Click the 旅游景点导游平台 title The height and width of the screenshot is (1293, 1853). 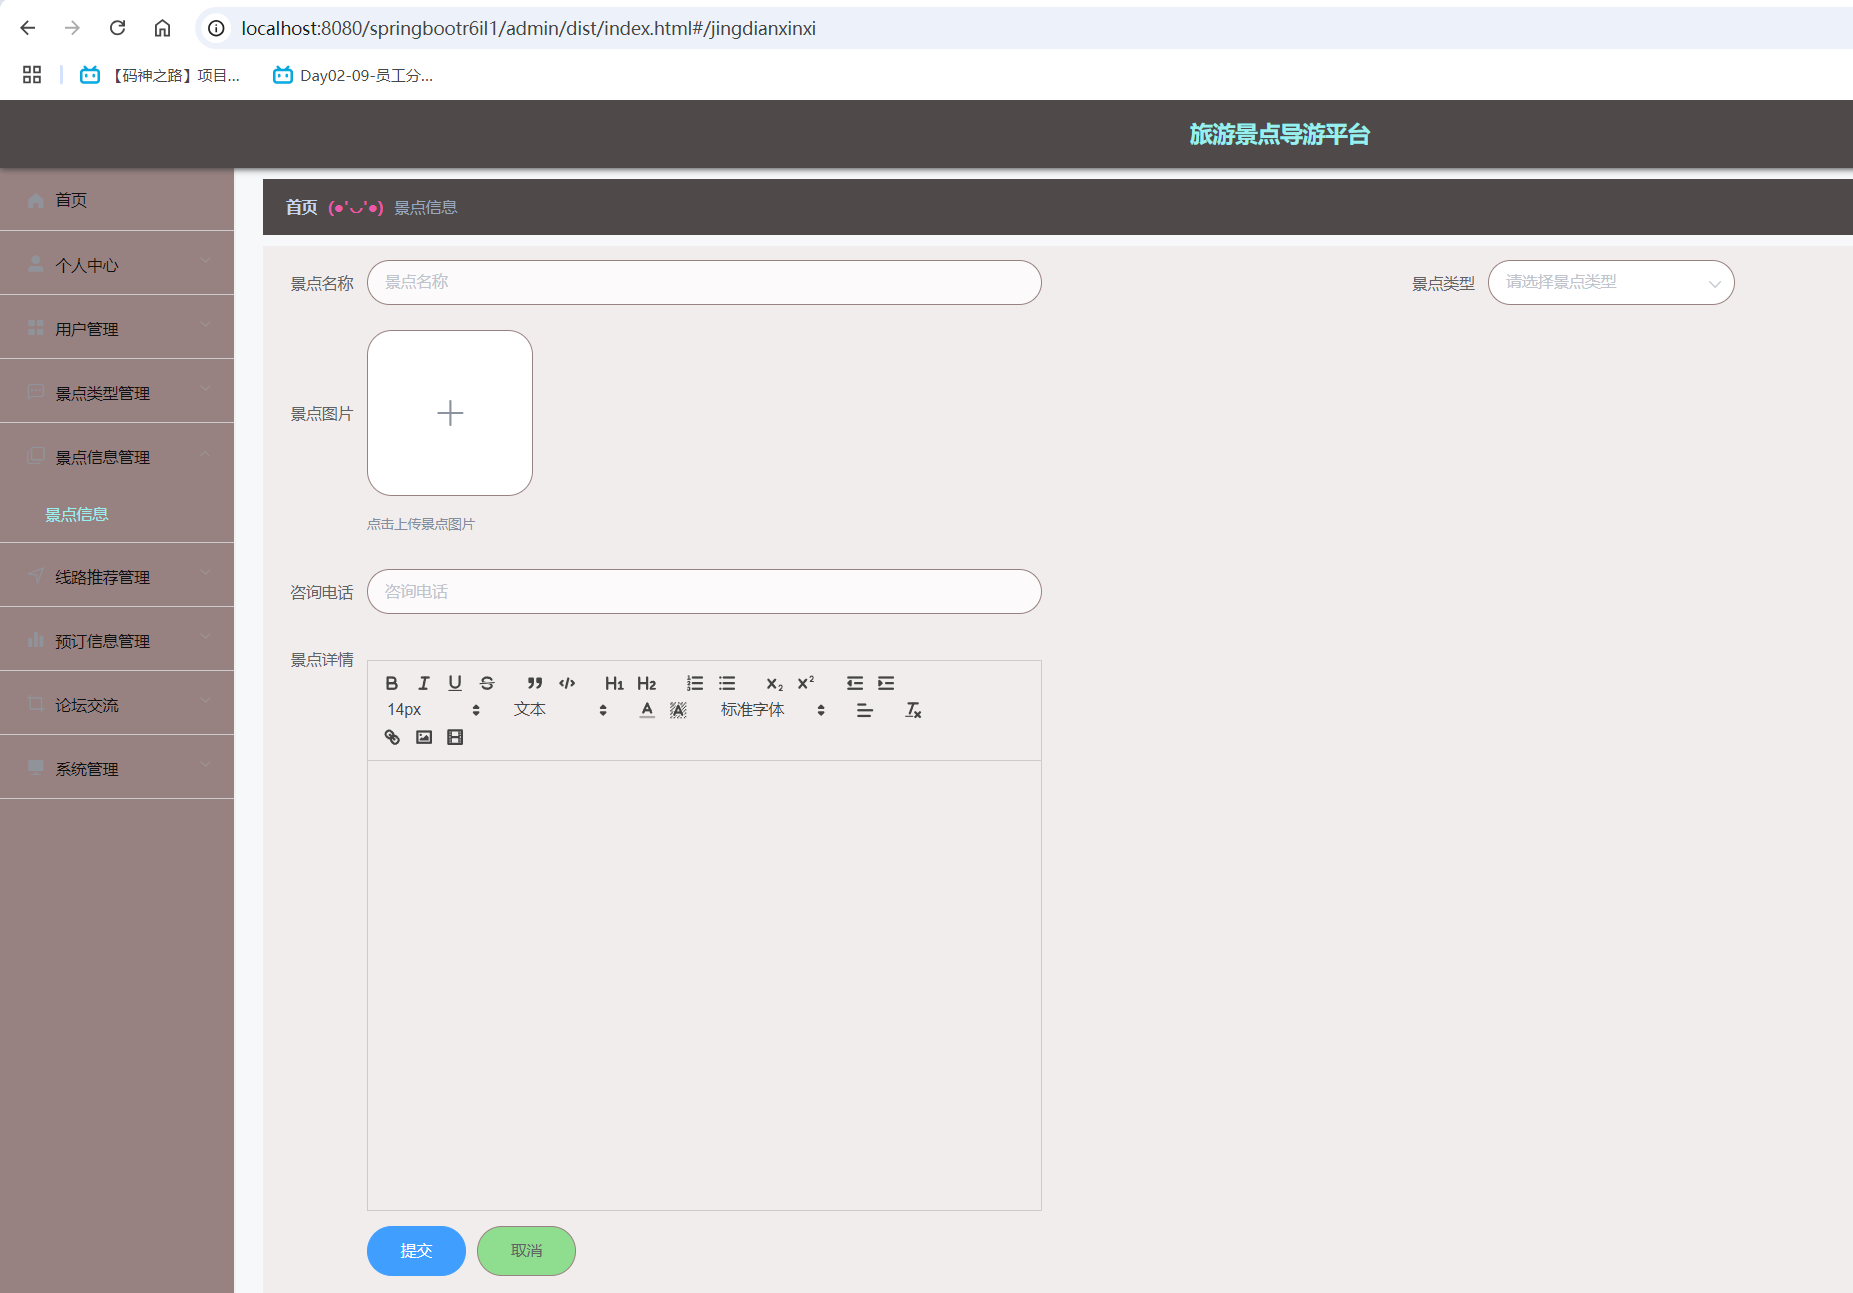pos(1279,134)
